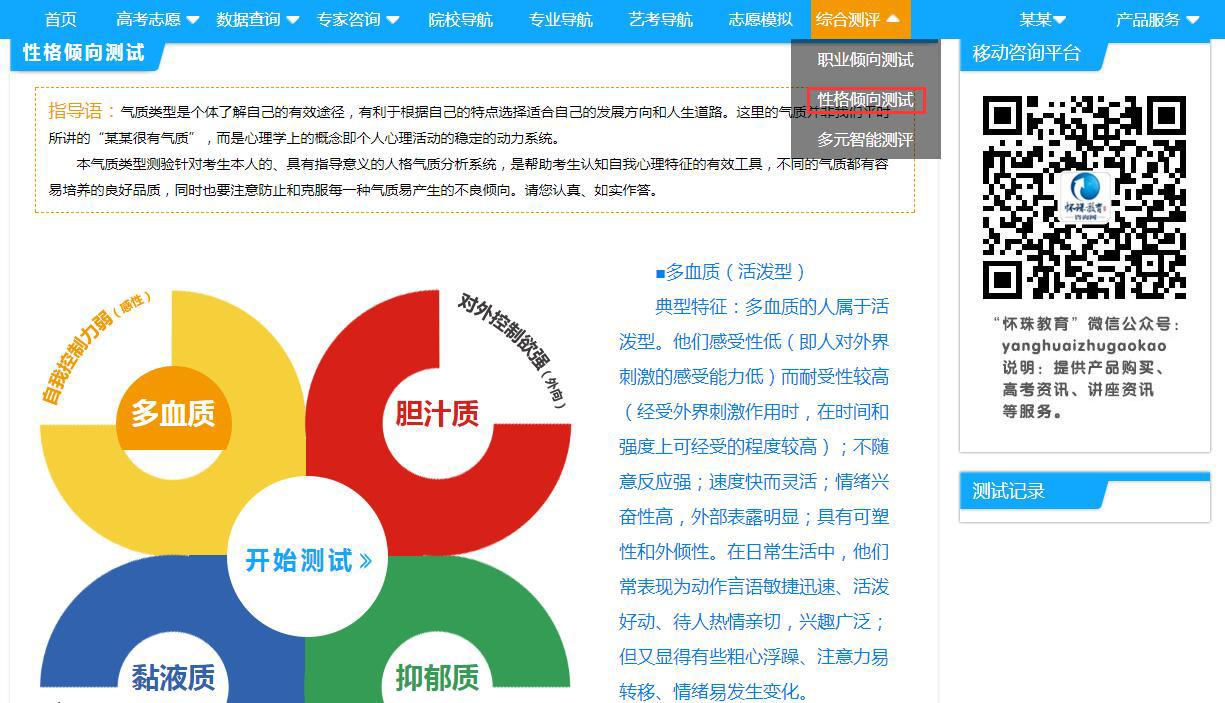
Task: Click the 黏液质 blue segment
Action: pos(173,676)
